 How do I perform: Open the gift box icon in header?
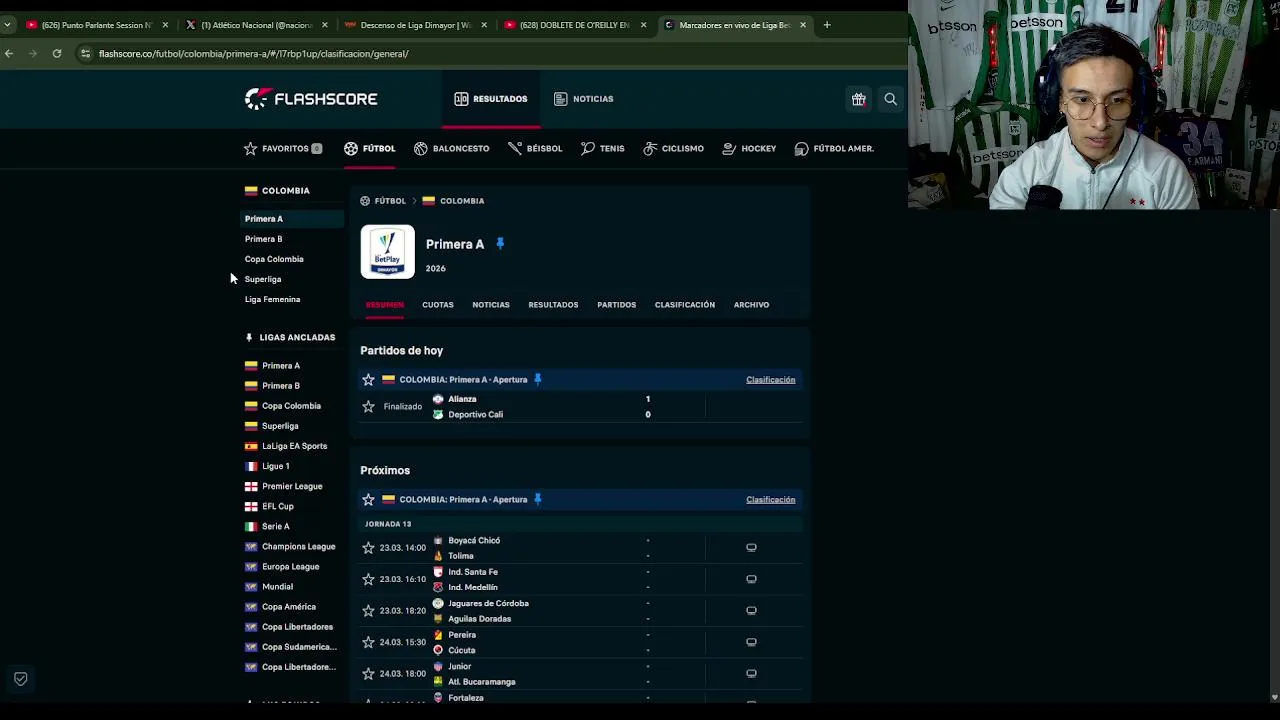858,99
